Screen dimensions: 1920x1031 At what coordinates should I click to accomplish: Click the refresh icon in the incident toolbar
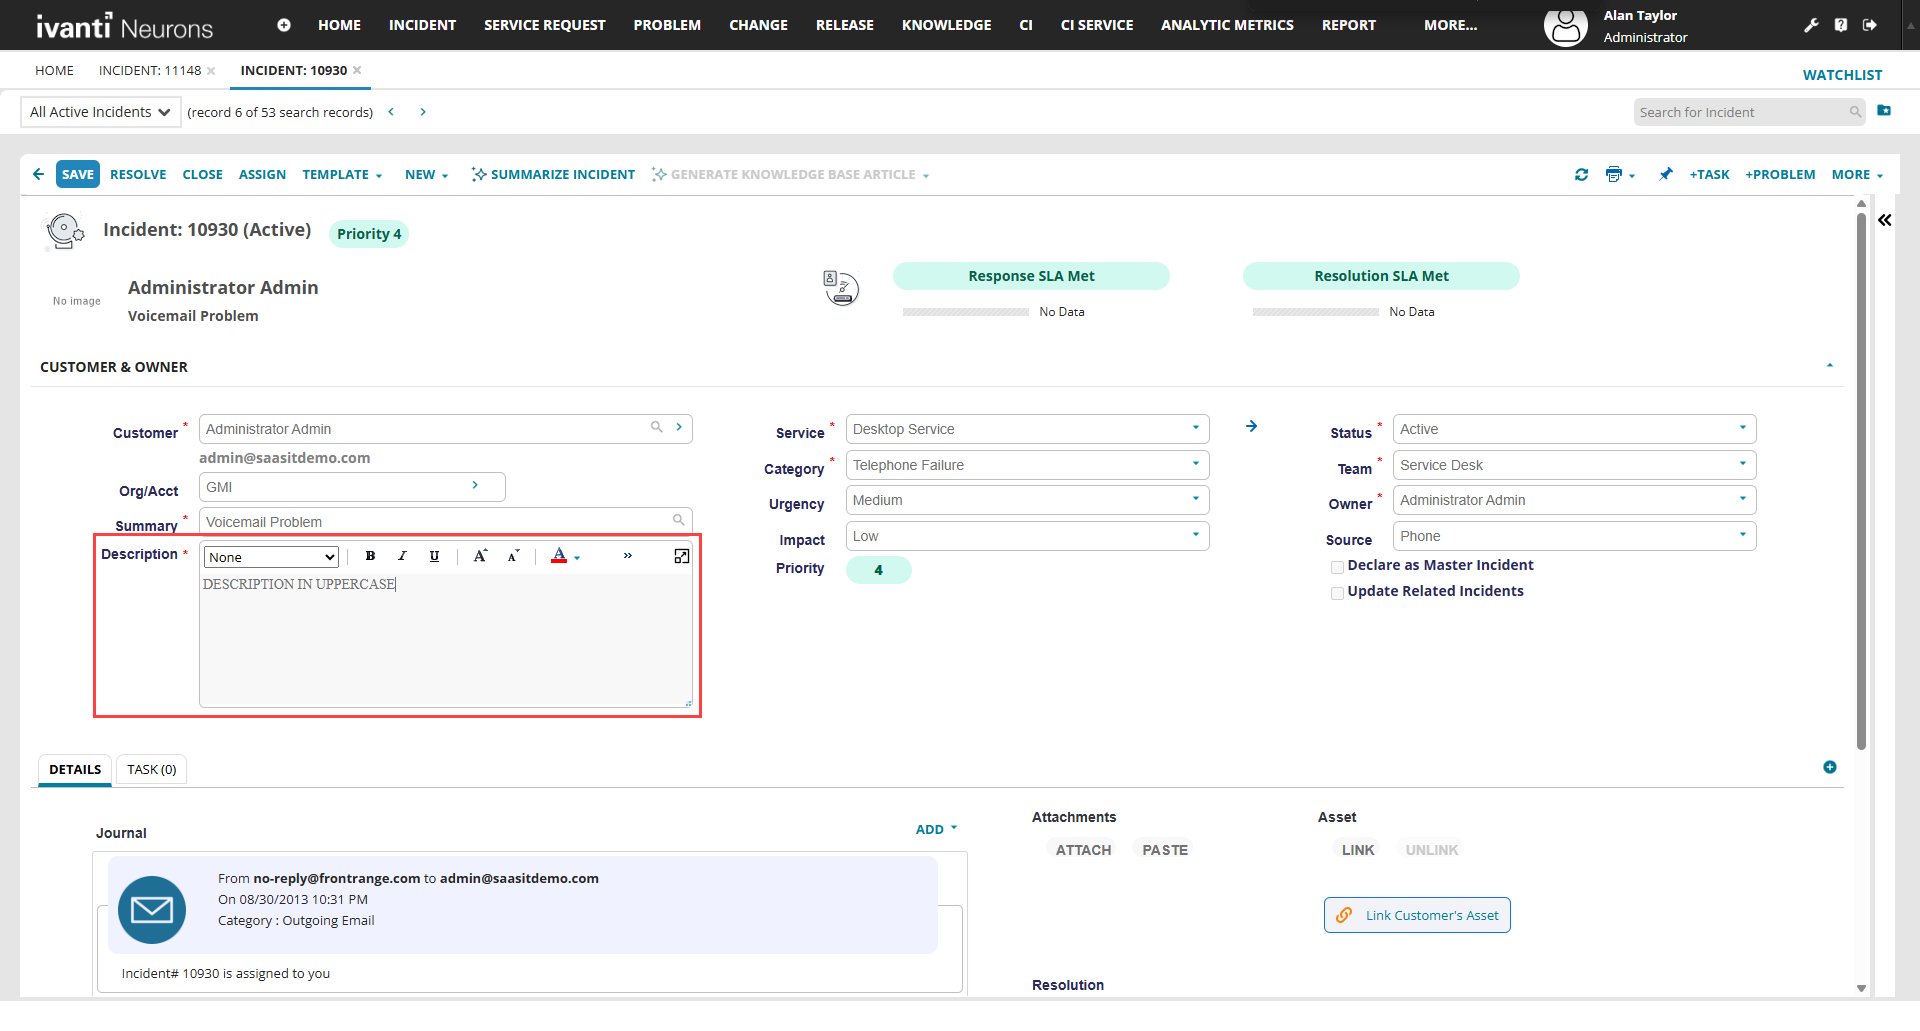1581,175
